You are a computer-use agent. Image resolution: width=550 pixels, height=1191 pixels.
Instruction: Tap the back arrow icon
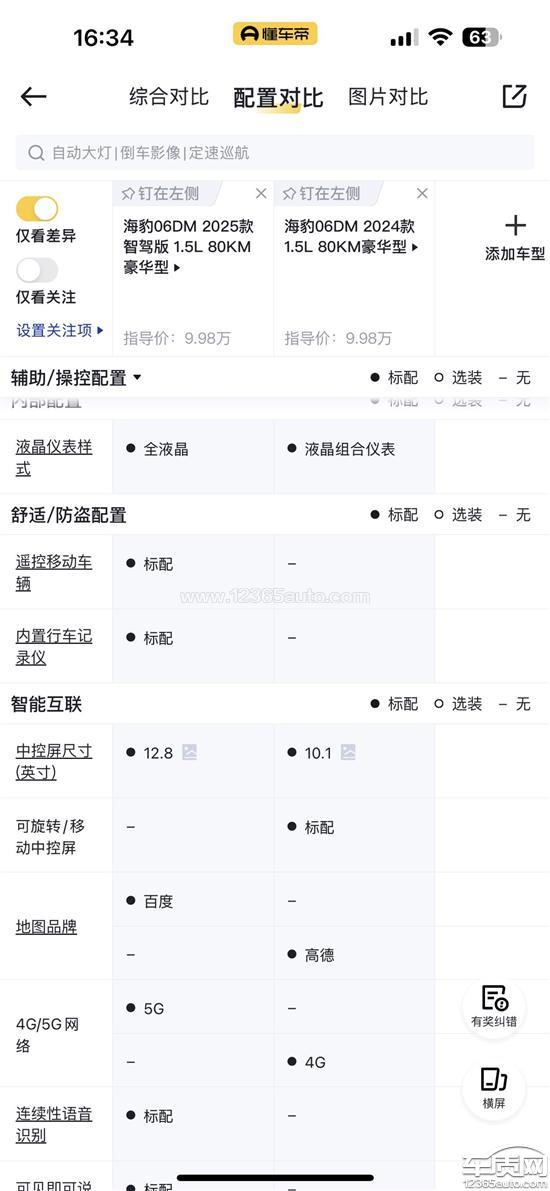point(33,96)
